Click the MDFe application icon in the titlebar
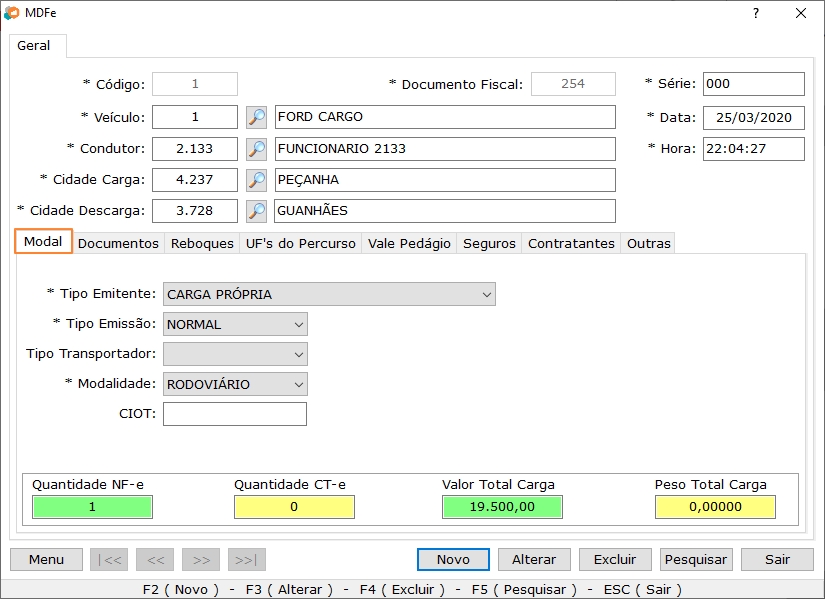The width and height of the screenshot is (825, 599). pos(14,13)
